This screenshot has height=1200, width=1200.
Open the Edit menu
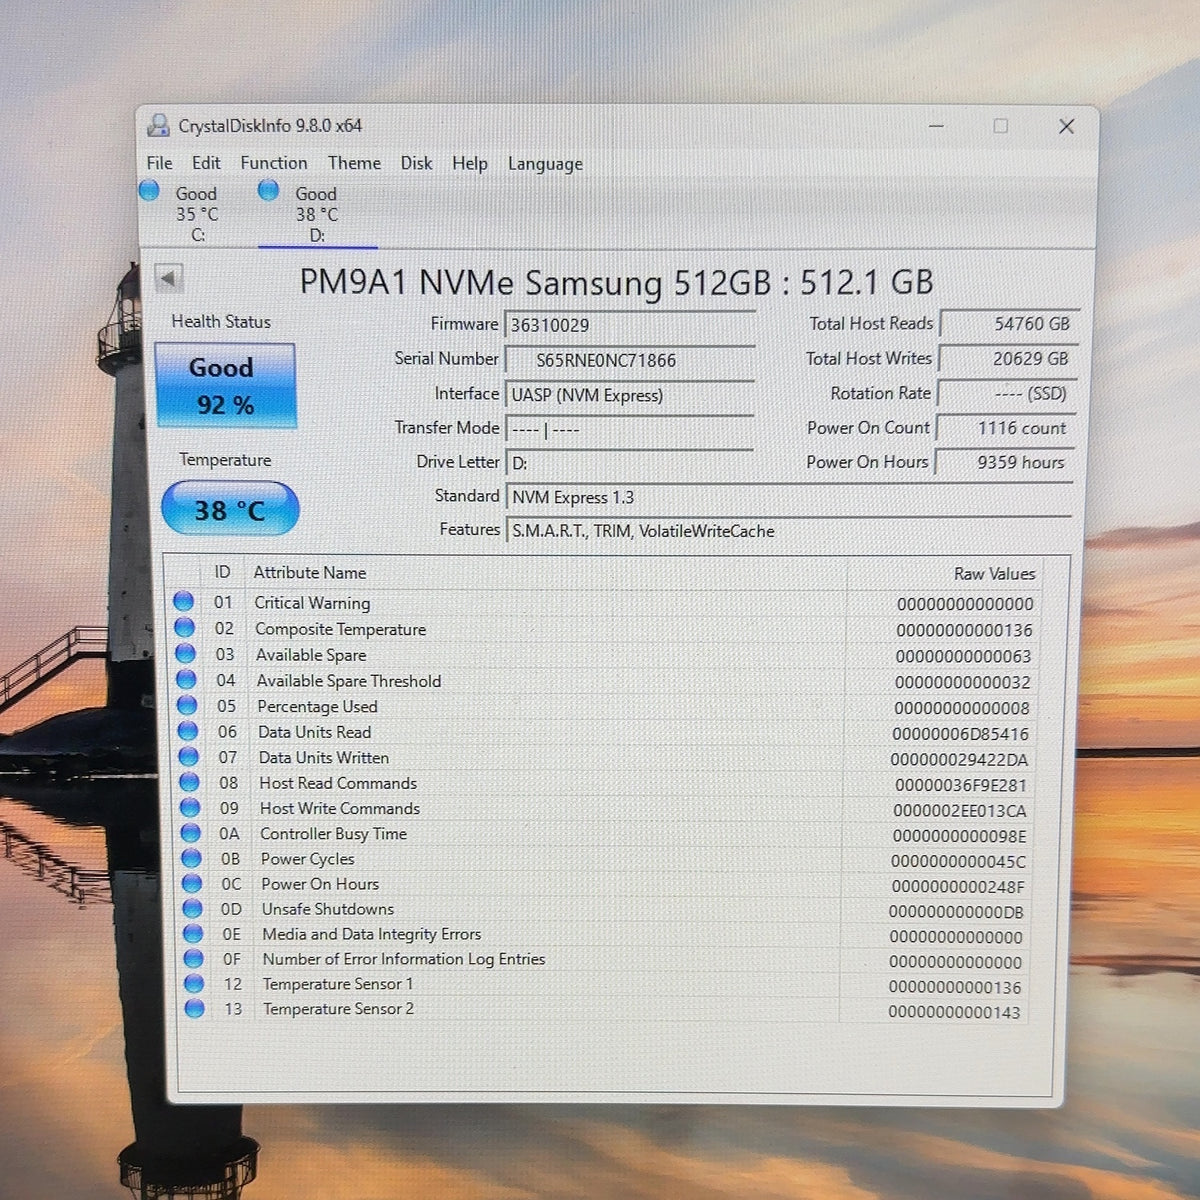pyautogui.click(x=206, y=163)
